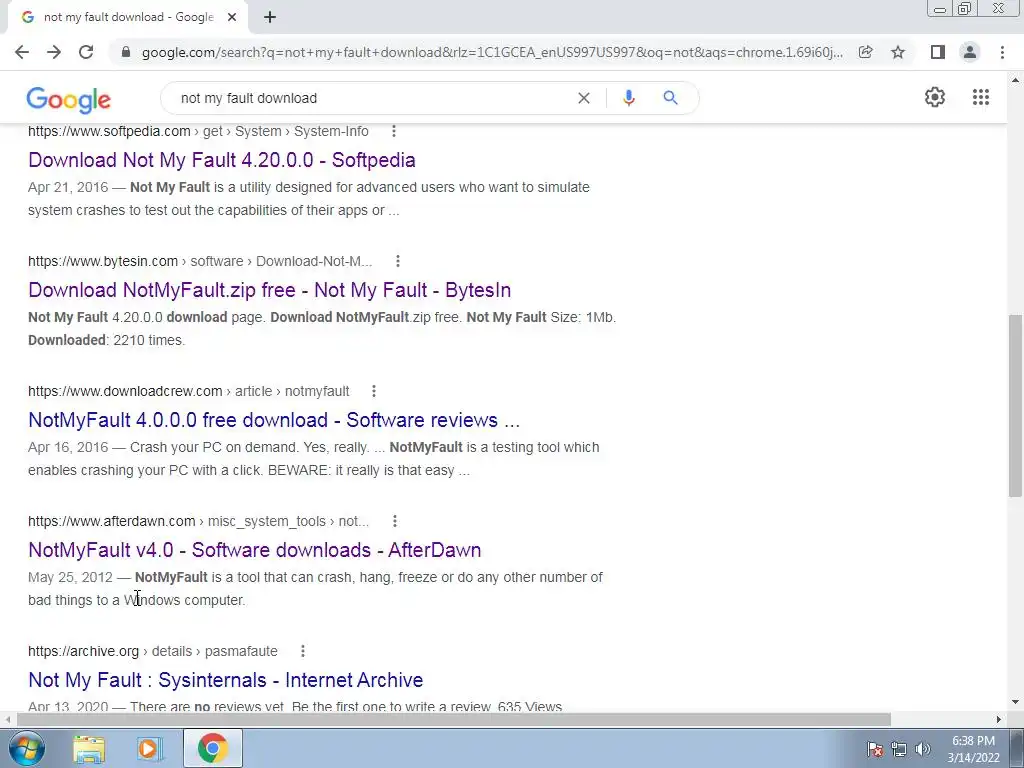Screen dimensions: 1024x768
Task: Click the horizontal scrollbar thumb
Action: [454, 719]
